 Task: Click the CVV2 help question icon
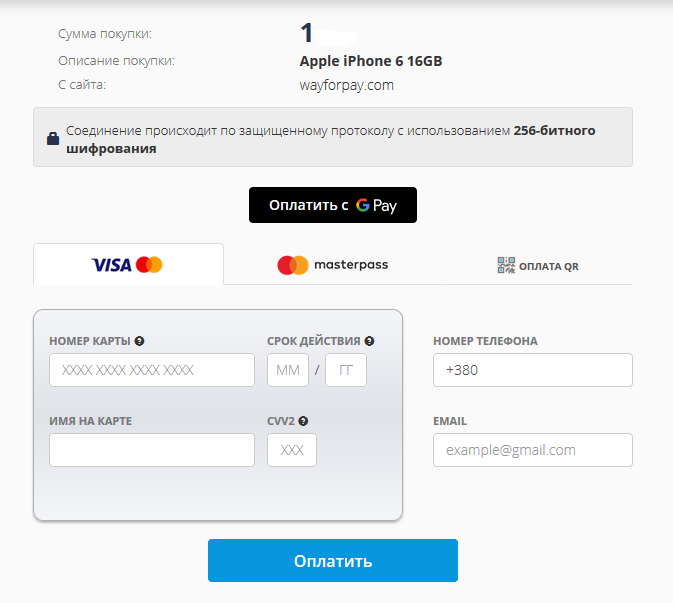pyautogui.click(x=303, y=421)
